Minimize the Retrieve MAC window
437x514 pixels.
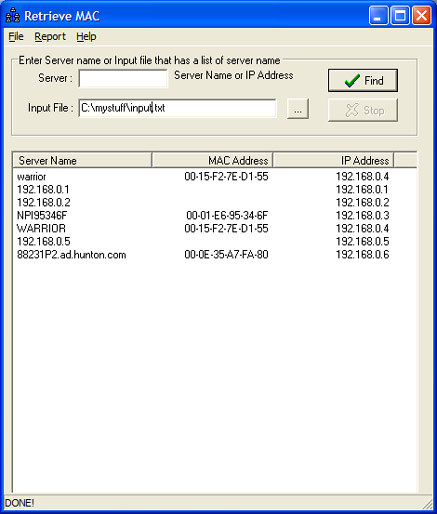378,16
